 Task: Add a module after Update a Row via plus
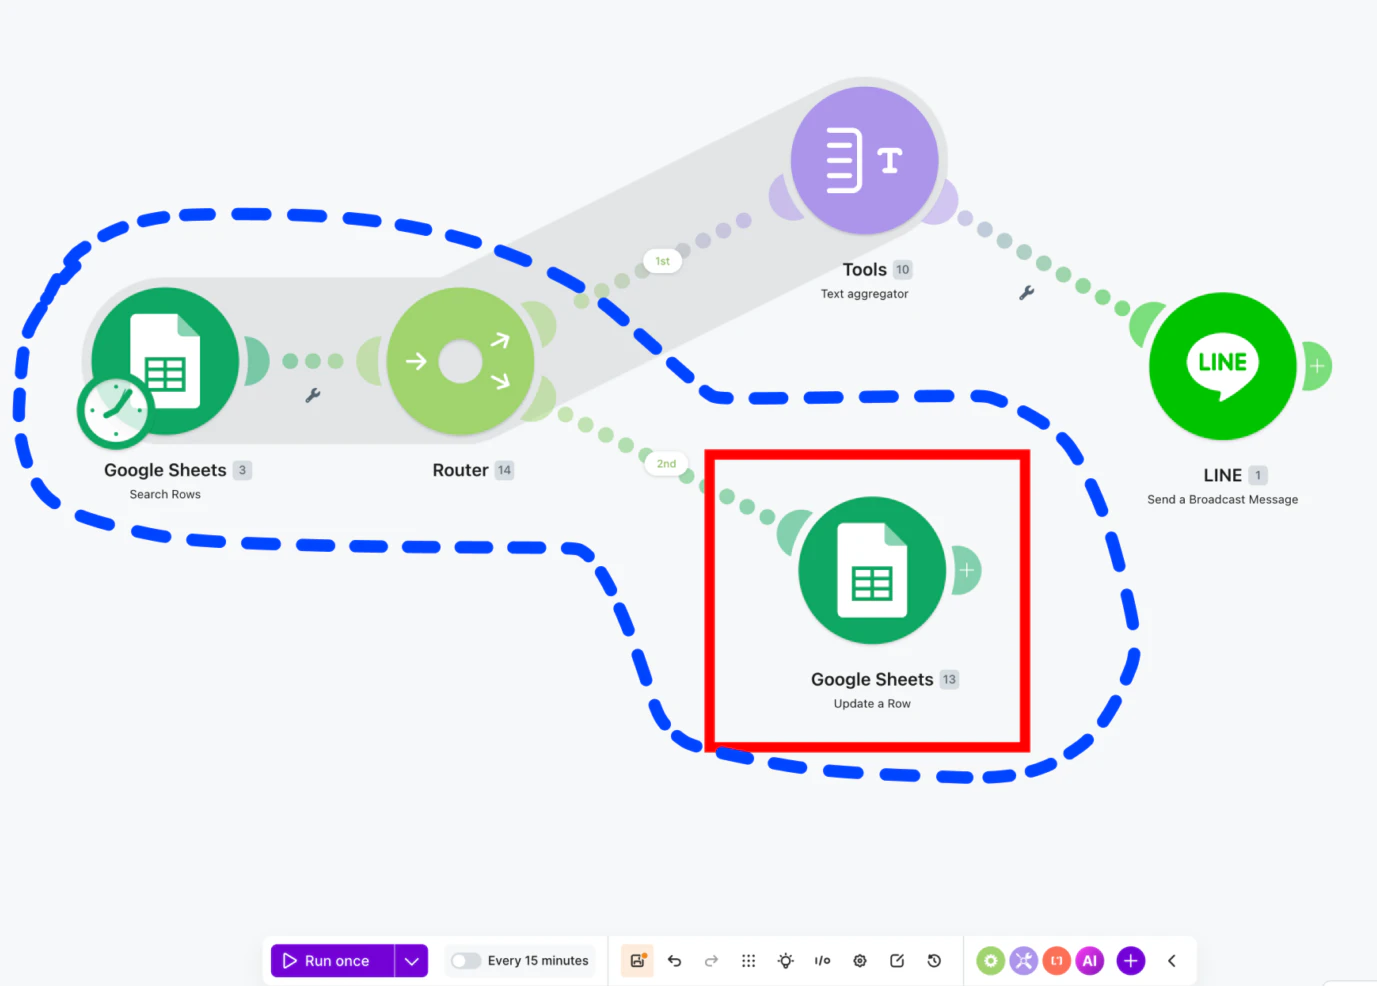coord(967,570)
